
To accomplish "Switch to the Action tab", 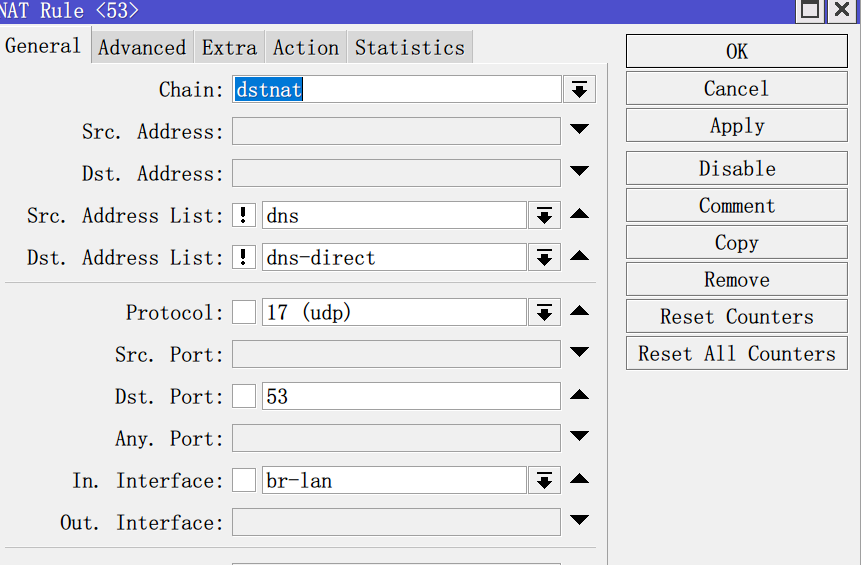I will (305, 47).
